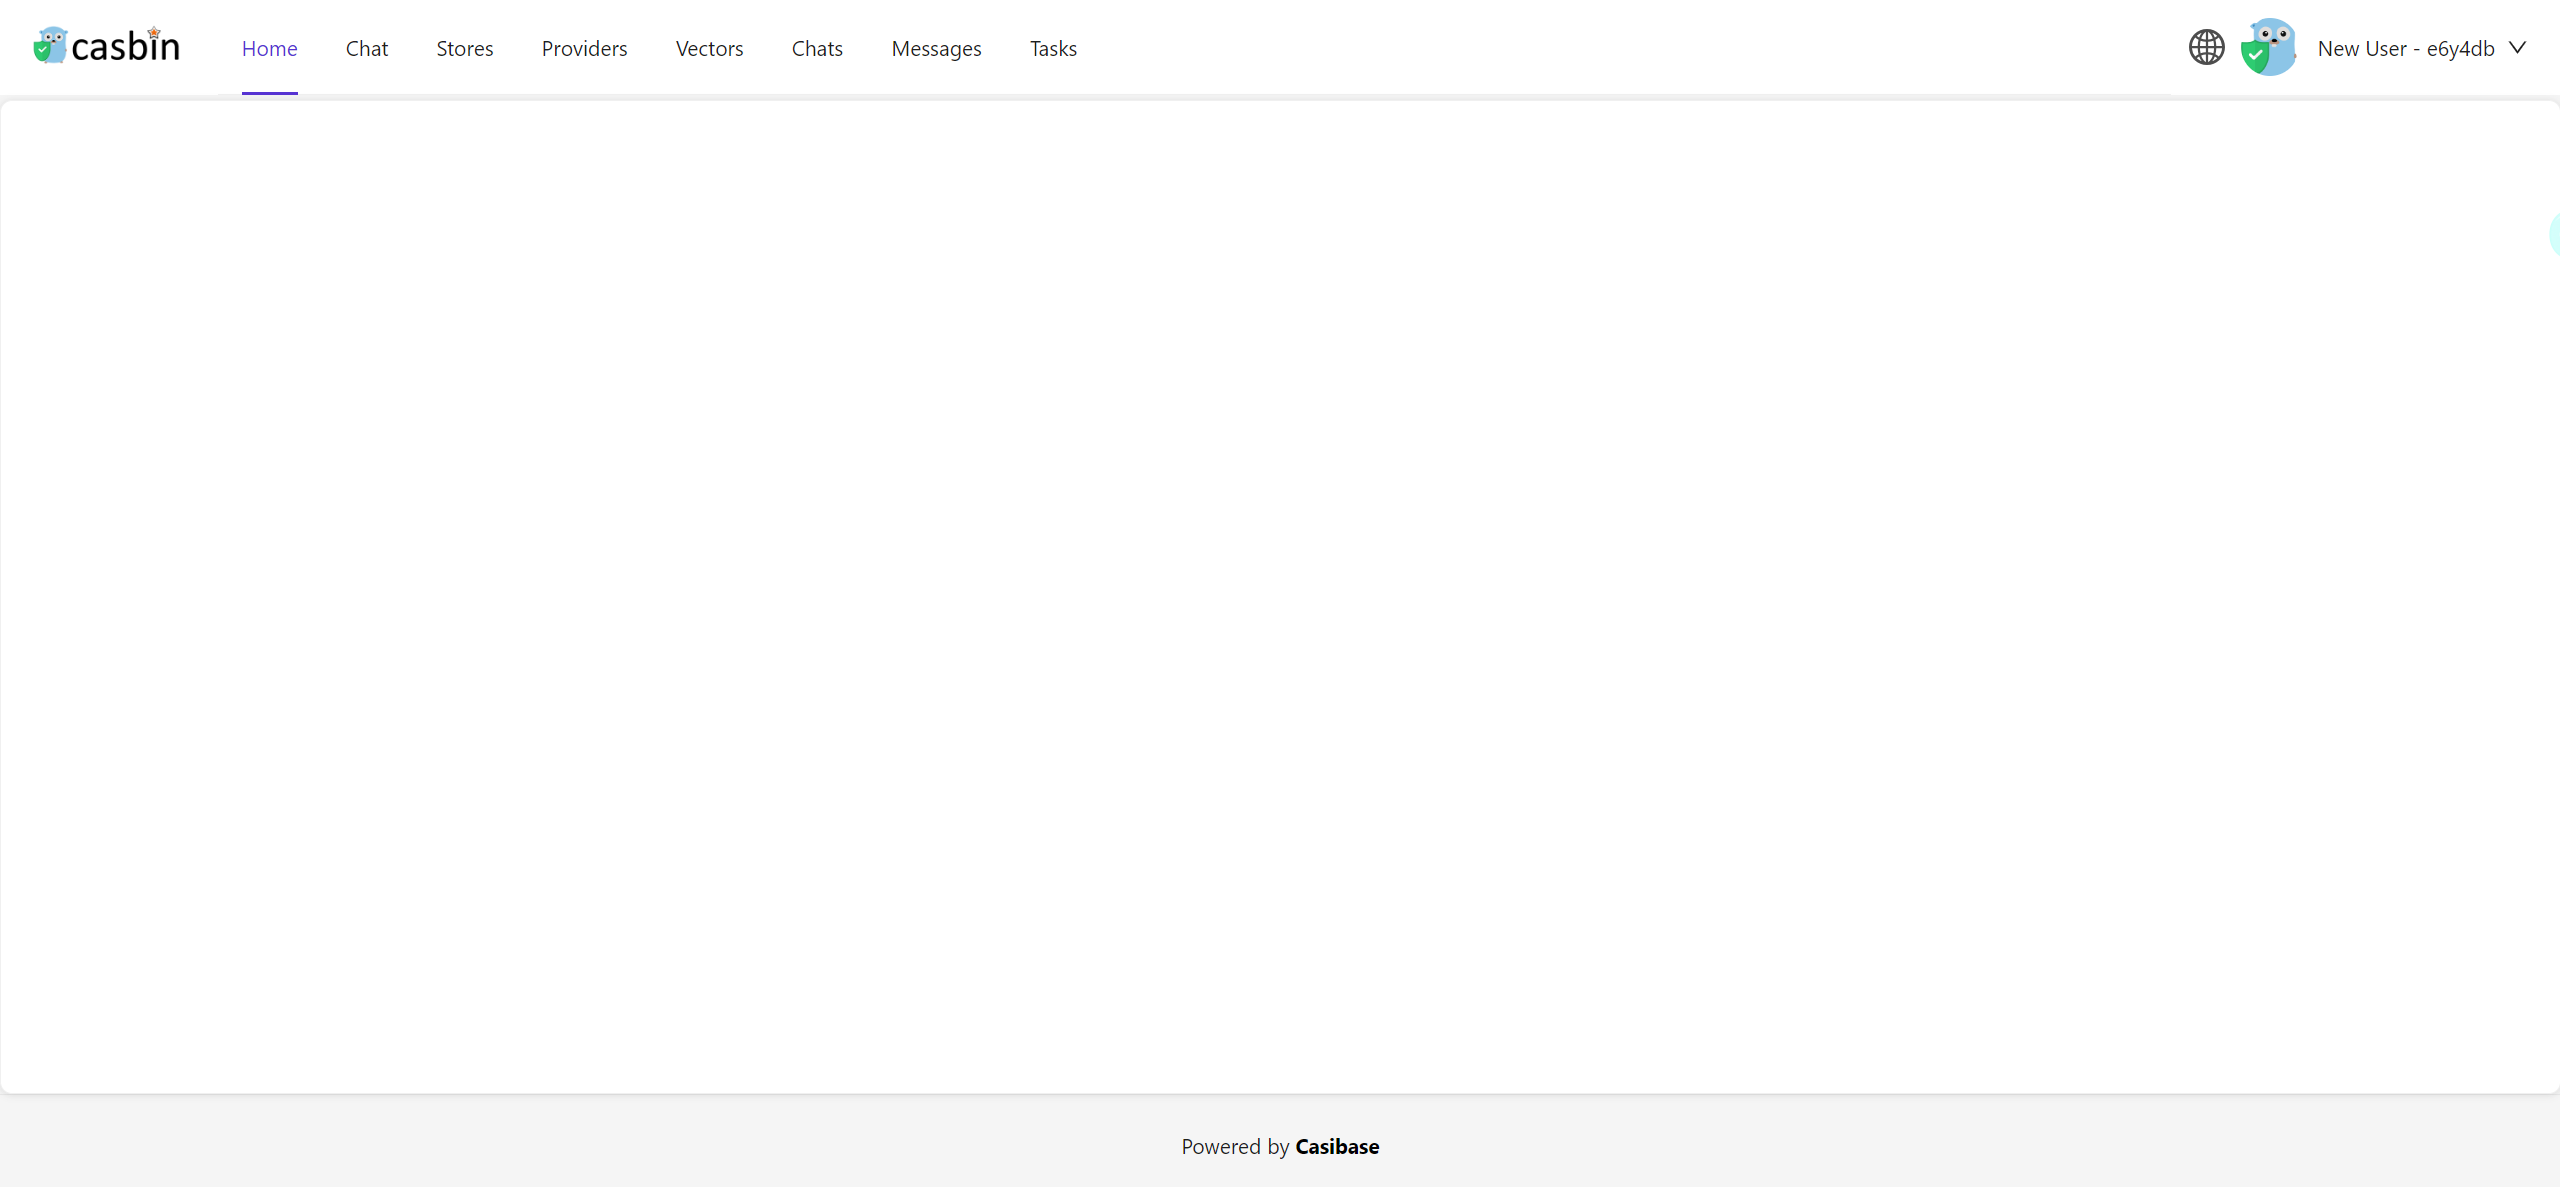
Task: View the Tasks page
Action: tap(1053, 48)
